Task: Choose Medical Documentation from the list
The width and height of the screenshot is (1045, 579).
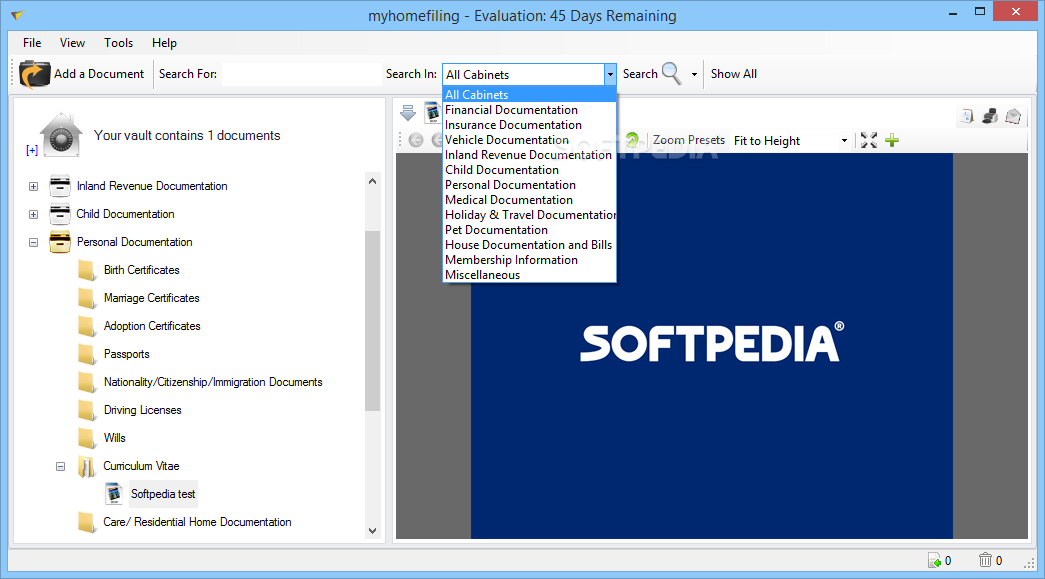Action: point(529,200)
